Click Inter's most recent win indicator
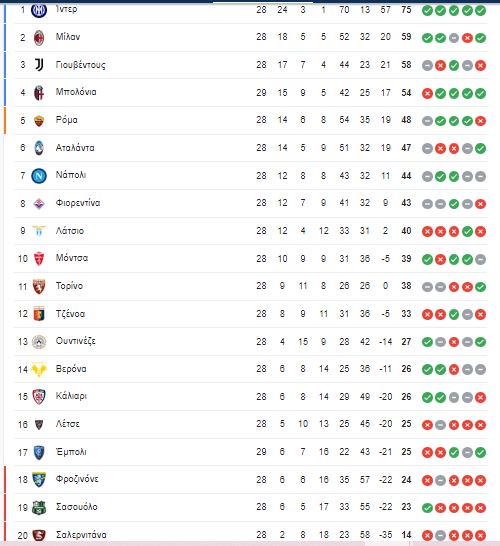The image size is (500, 546). [x=481, y=10]
